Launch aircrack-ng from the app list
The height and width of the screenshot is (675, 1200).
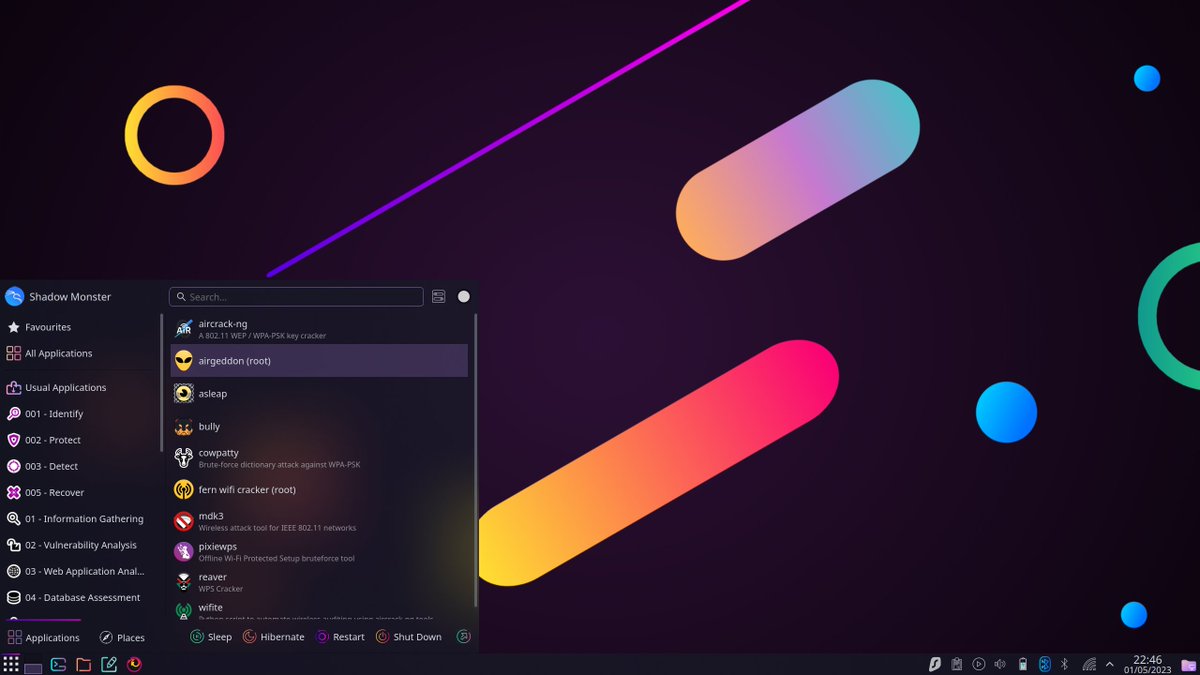pyautogui.click(x=319, y=329)
